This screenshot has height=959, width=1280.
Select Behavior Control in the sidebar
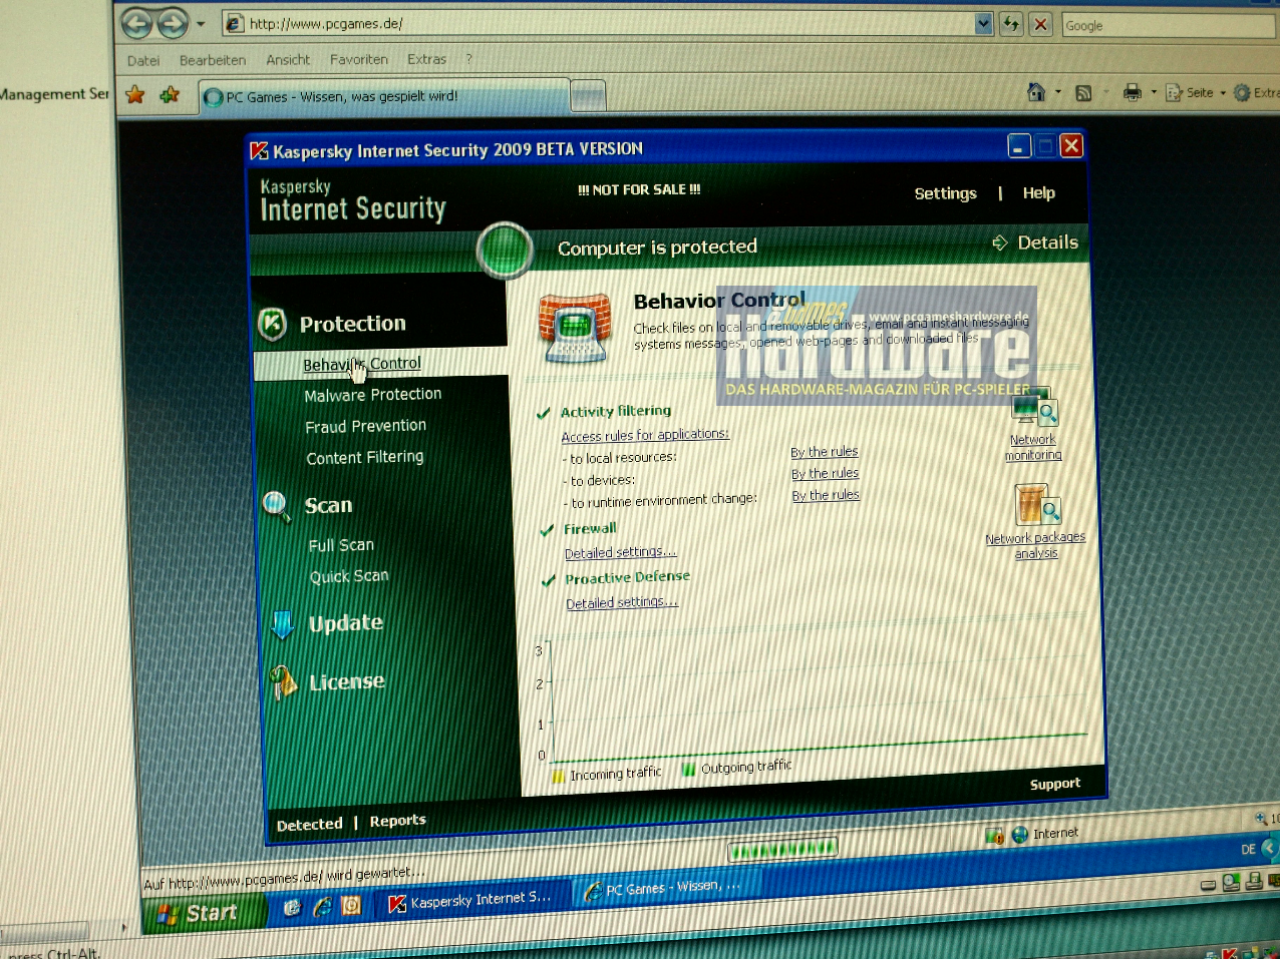(362, 364)
